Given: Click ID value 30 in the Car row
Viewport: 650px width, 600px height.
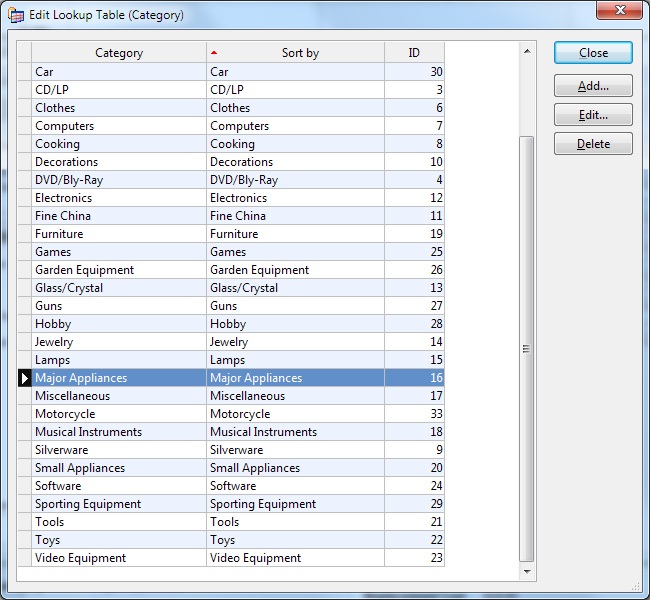Looking at the screenshot, I should 414,72.
